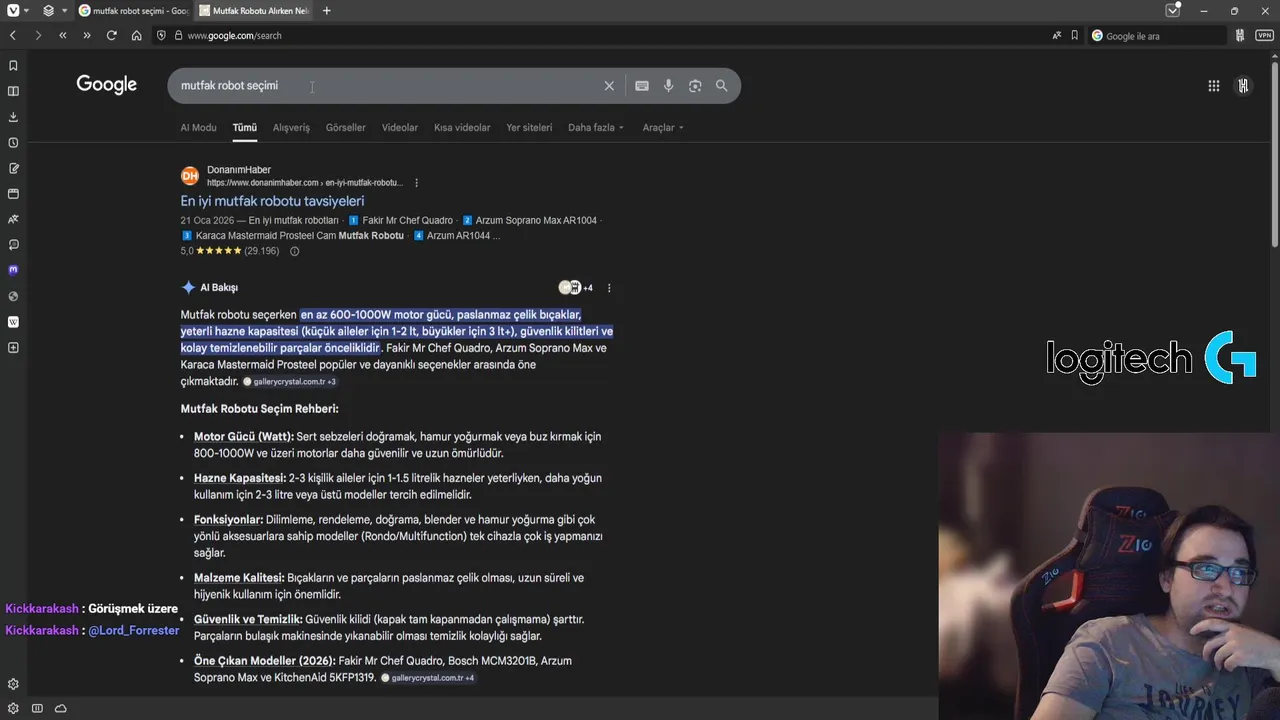Open the Translate side panel
This screenshot has height=720, width=1280.
(13, 219)
